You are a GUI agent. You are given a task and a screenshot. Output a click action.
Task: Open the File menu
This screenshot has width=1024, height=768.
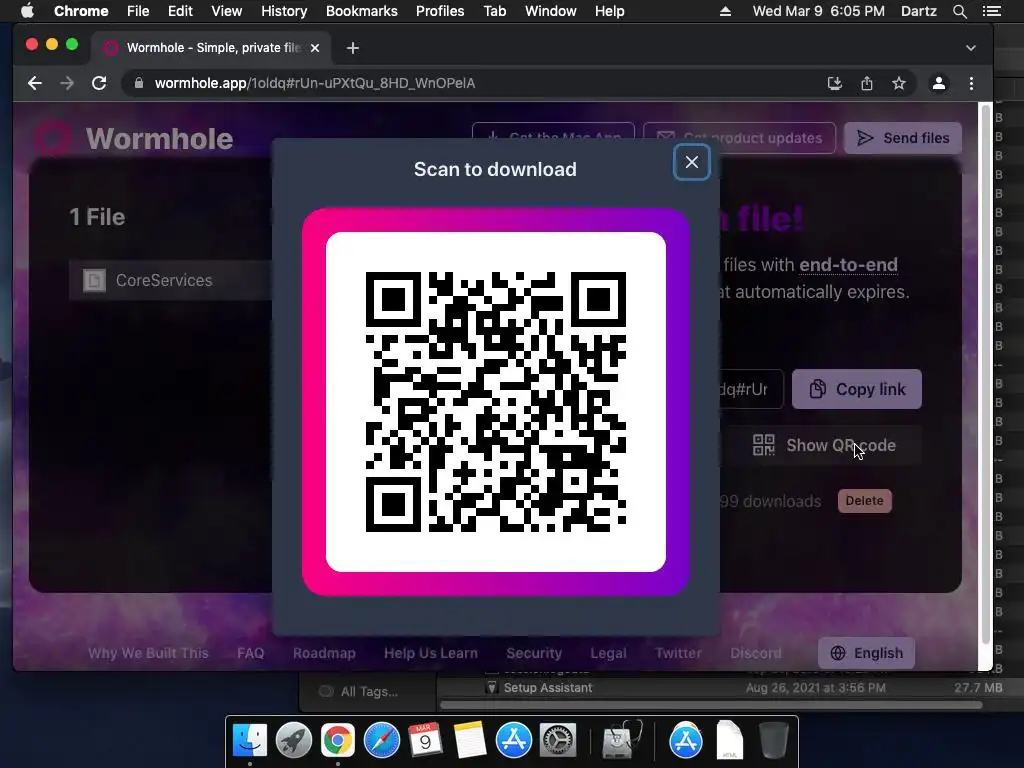click(138, 11)
